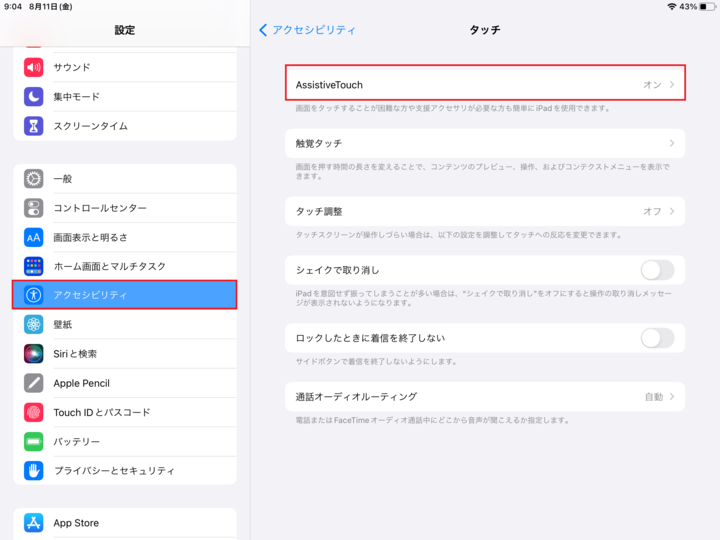Tap the Wi-Fi status icon
Screen dimensions: 720x540
672,6
